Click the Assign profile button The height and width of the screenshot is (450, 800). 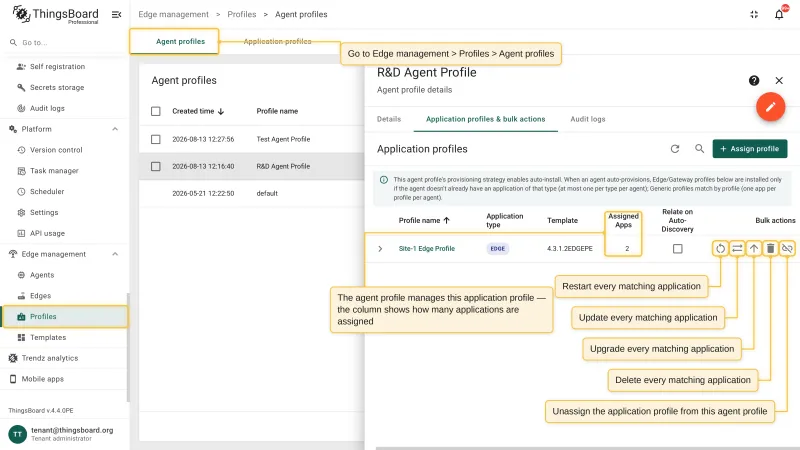(749, 149)
